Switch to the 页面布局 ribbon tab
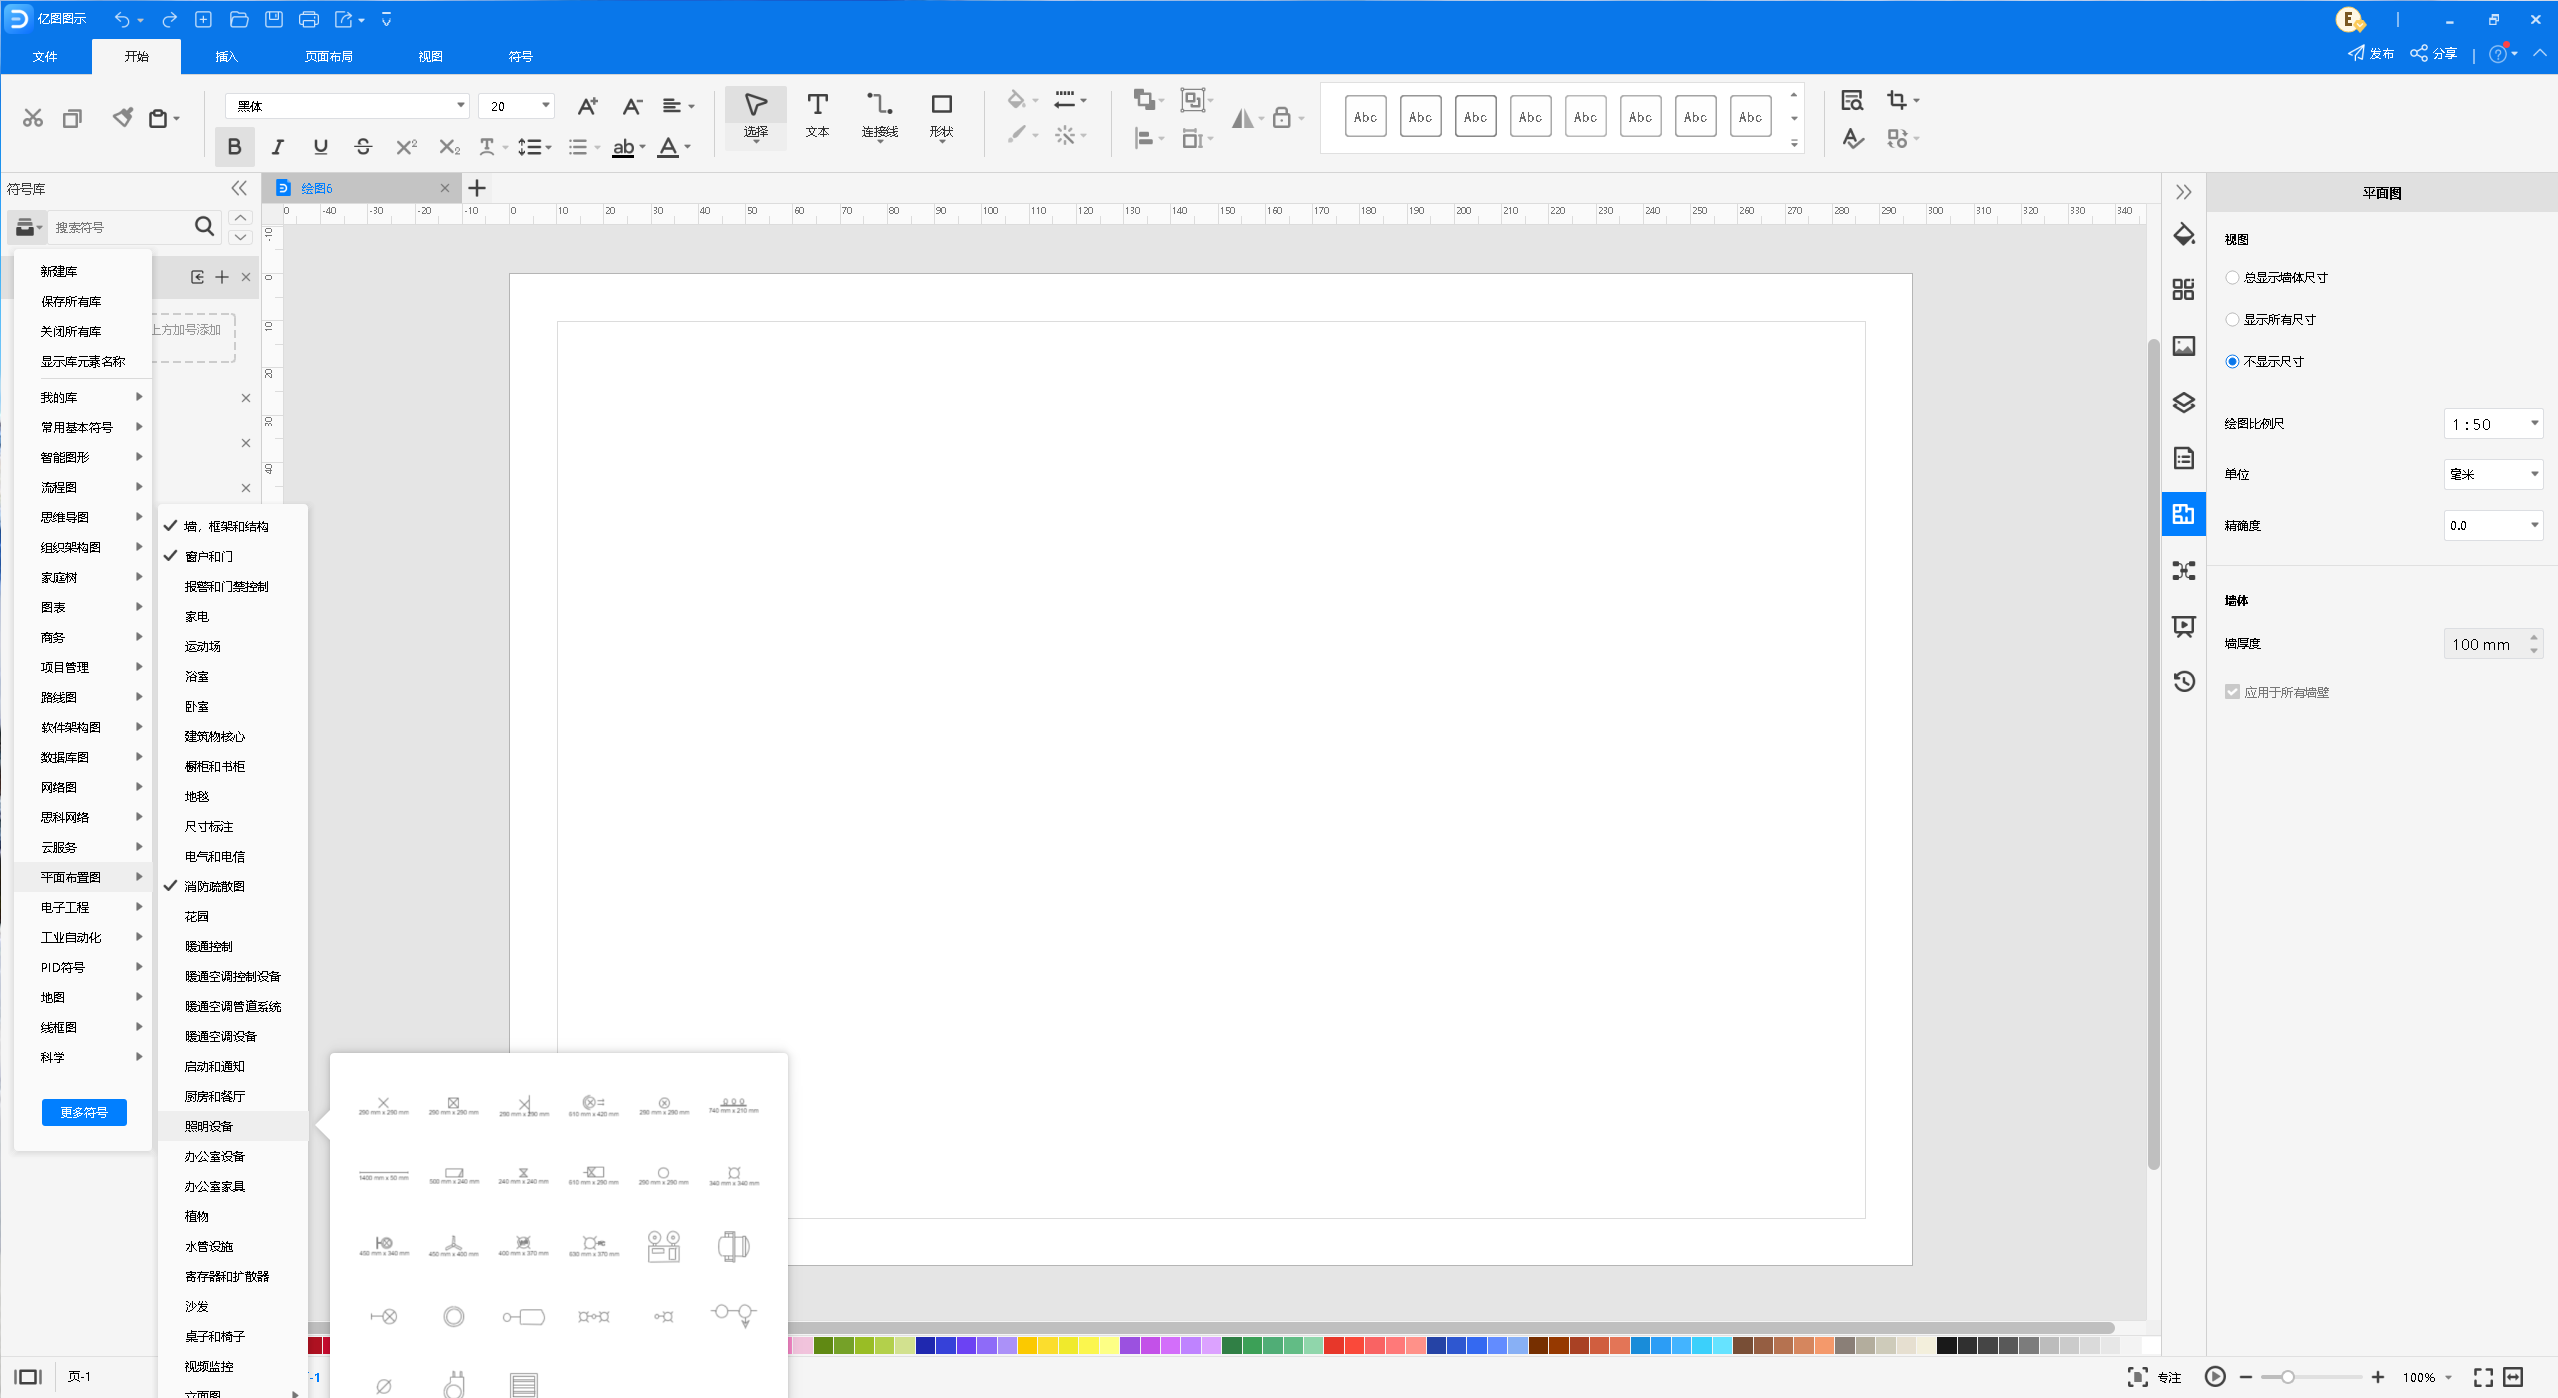The image size is (2558, 1398). click(329, 56)
